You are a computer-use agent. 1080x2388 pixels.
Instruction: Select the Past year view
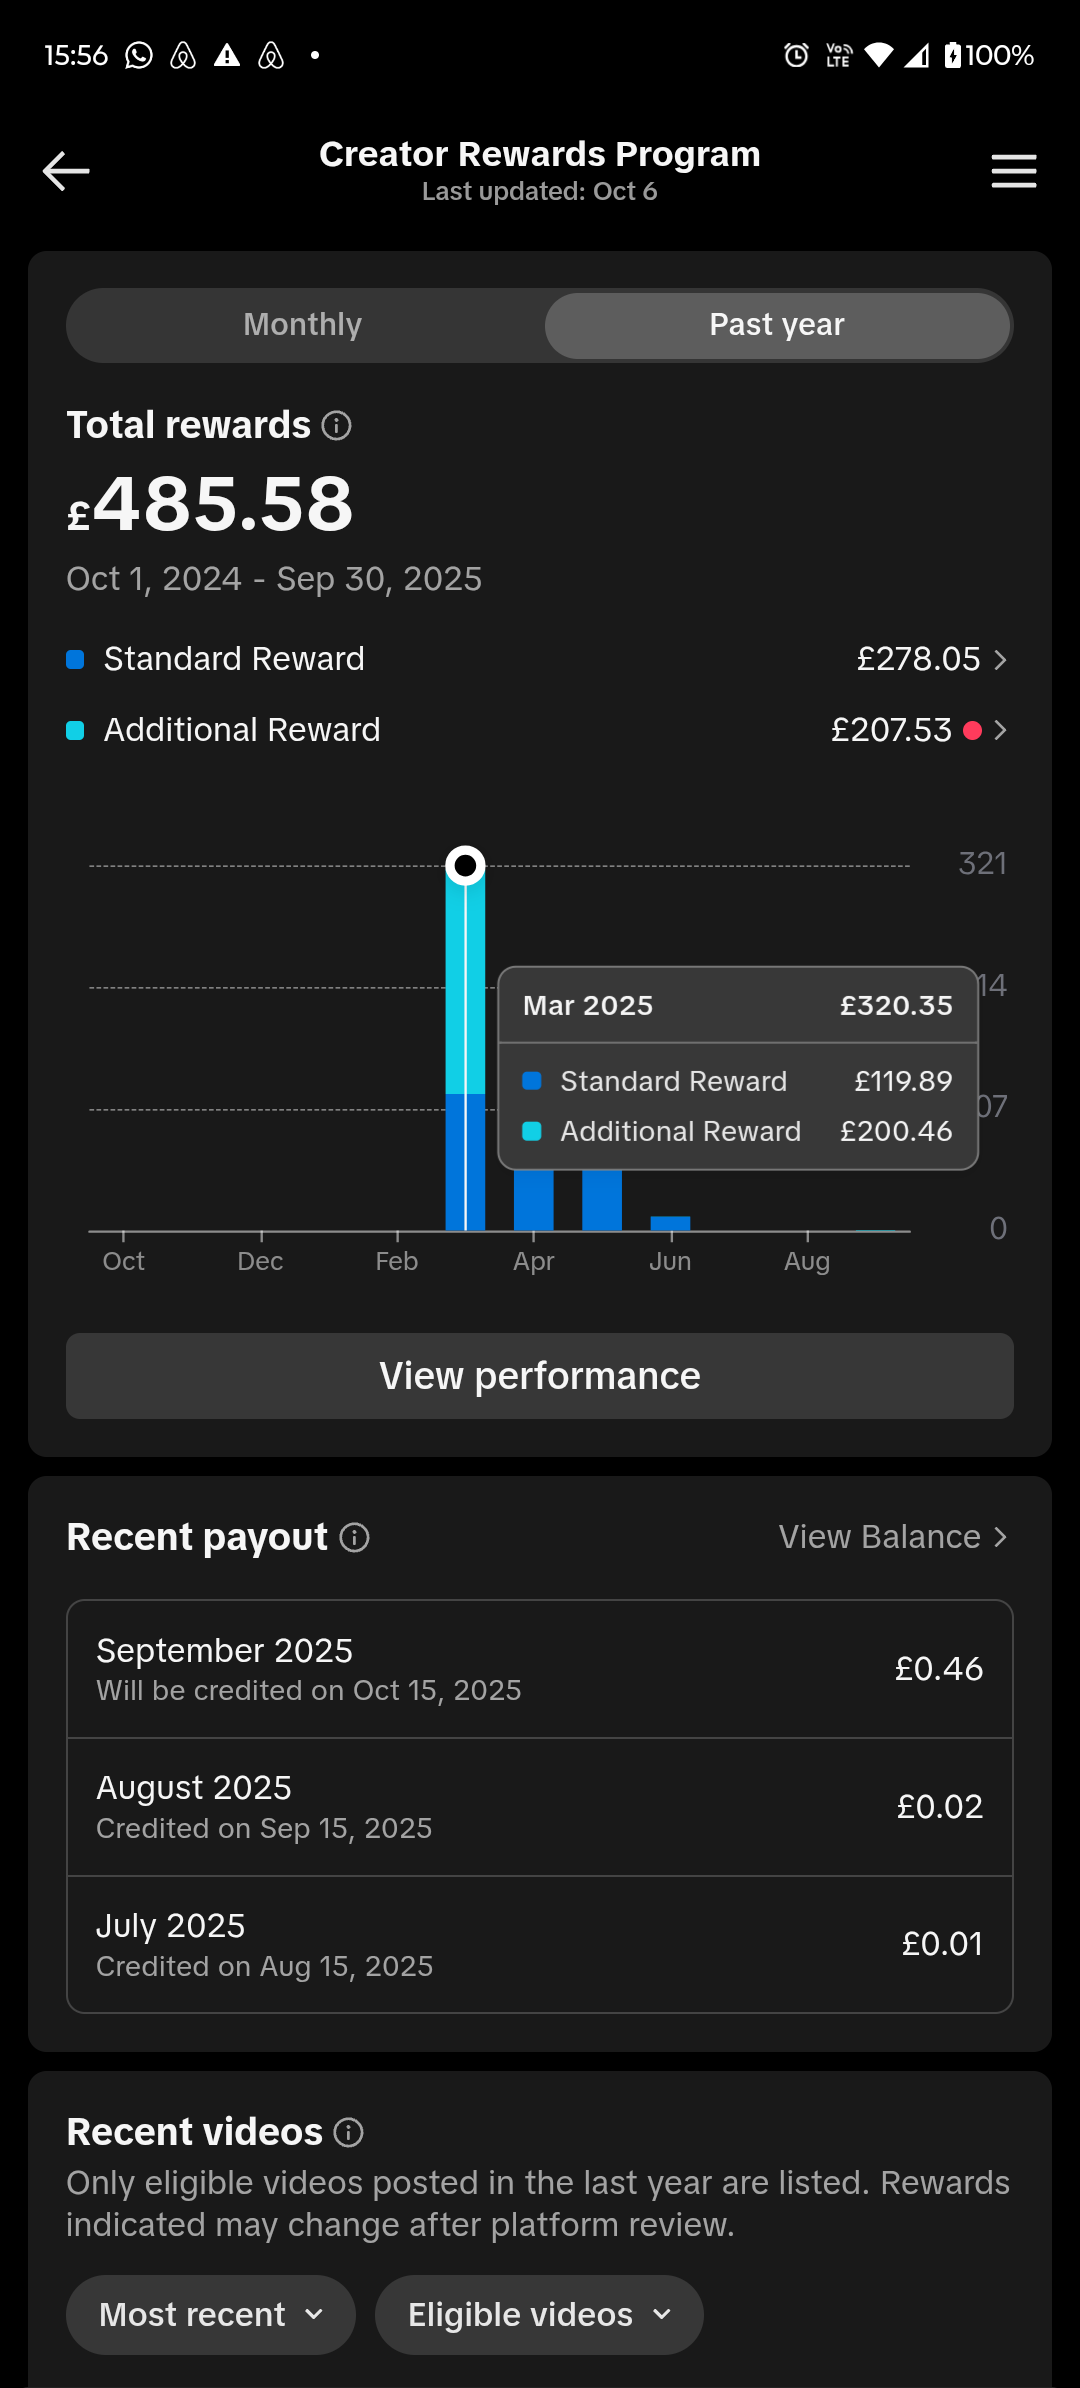coord(777,325)
